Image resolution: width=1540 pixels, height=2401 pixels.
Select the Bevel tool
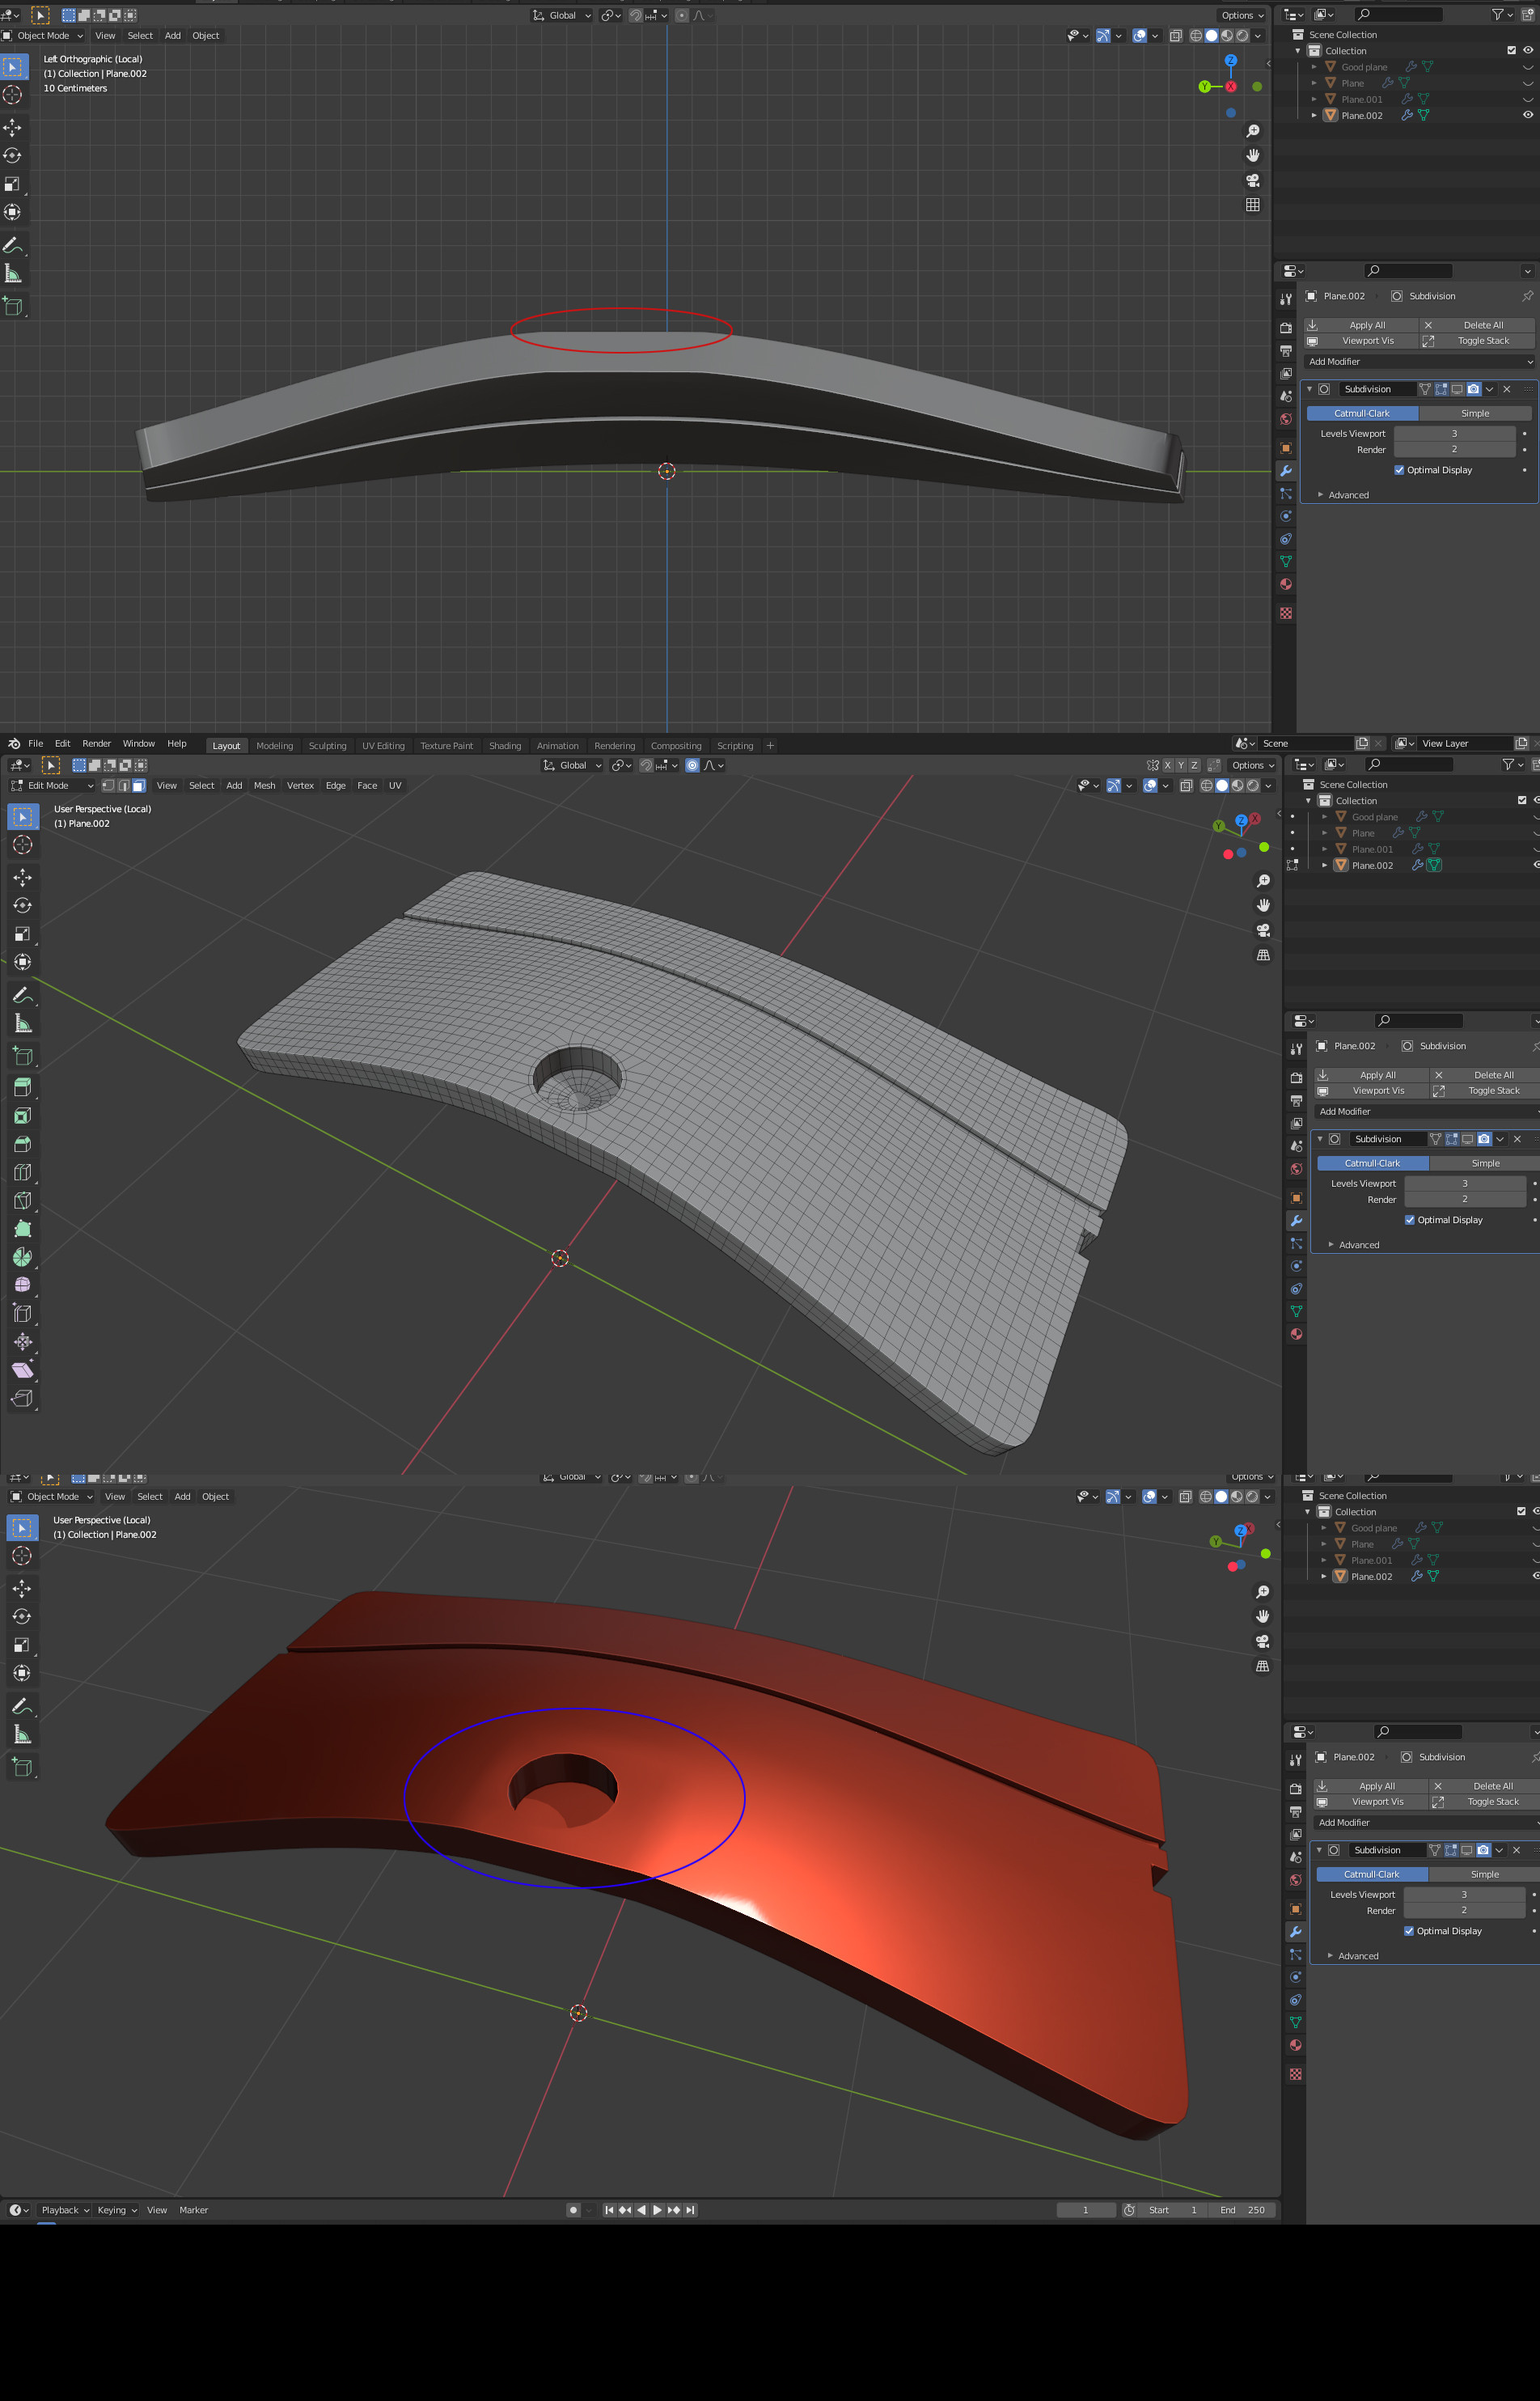pyautogui.click(x=22, y=1144)
